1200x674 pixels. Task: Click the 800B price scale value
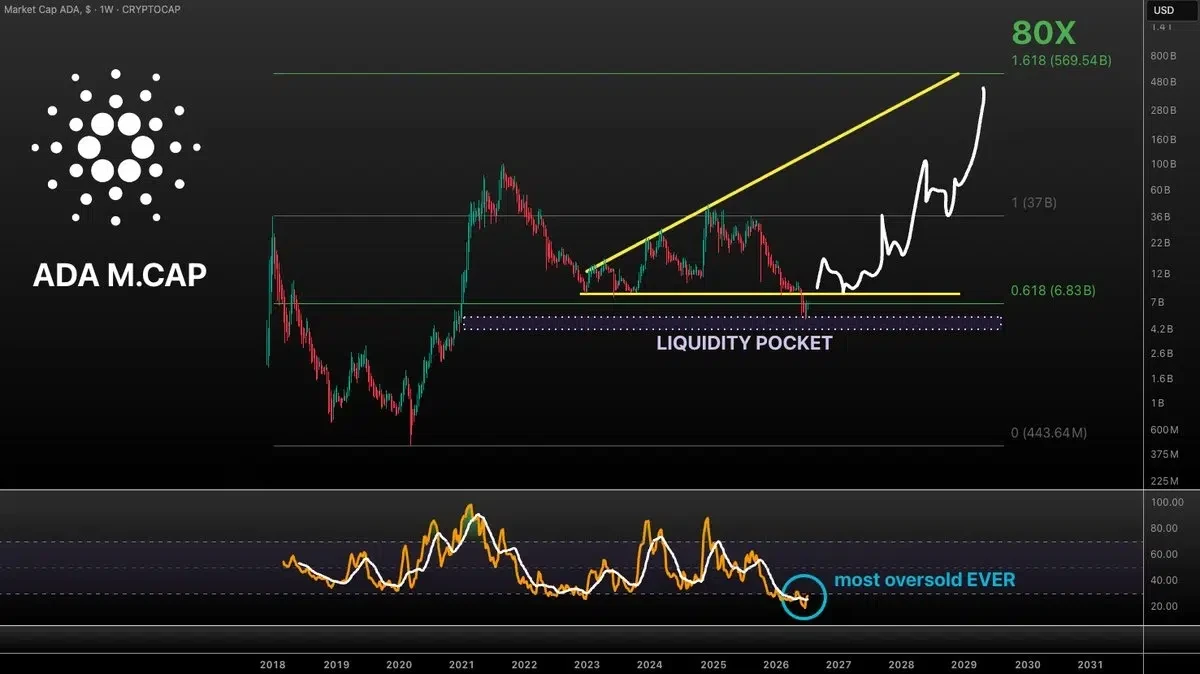1165,56
